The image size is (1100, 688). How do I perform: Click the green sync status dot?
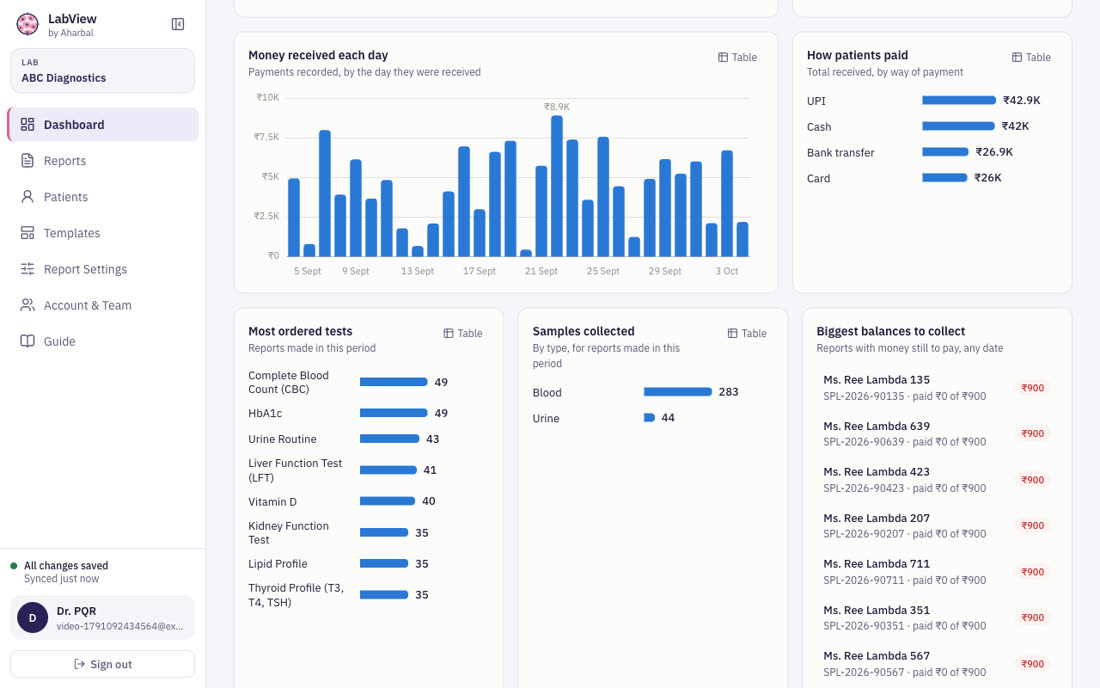point(13,566)
